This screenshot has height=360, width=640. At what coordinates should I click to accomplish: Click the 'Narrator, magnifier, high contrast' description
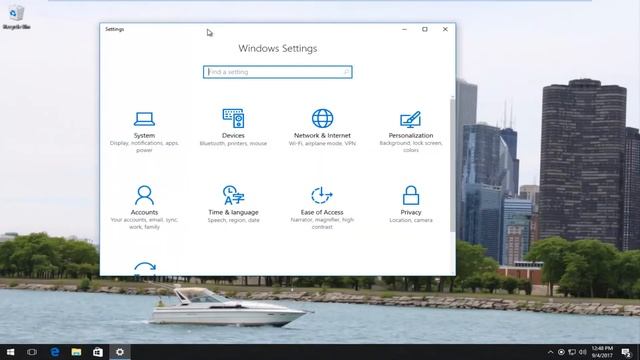click(322, 223)
